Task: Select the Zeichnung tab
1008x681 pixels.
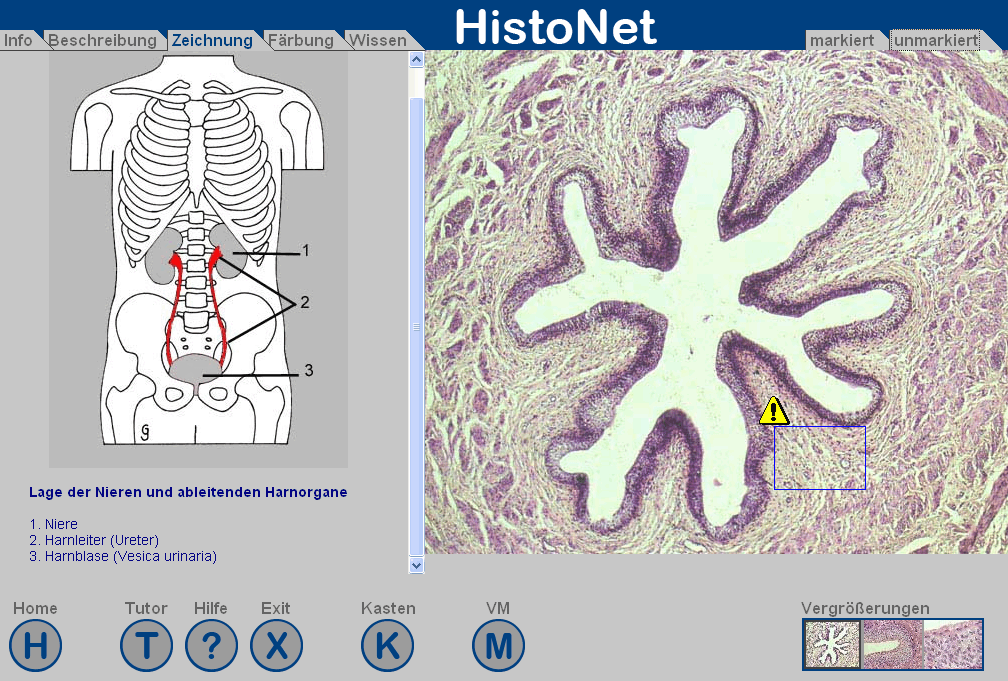Action: coord(212,41)
